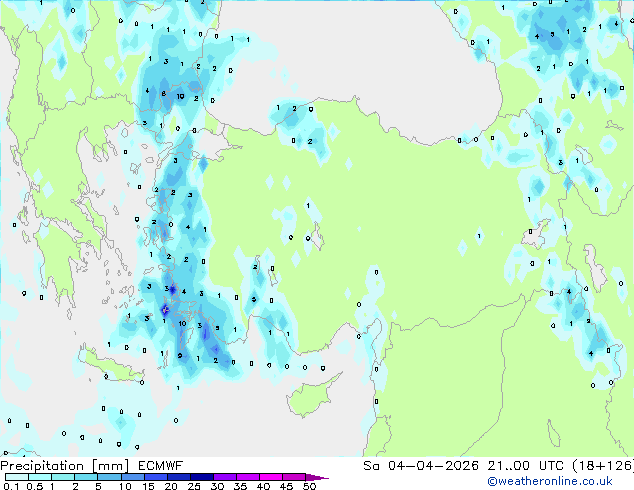Pick the 15–20 mm legend color box

(x=156, y=477)
